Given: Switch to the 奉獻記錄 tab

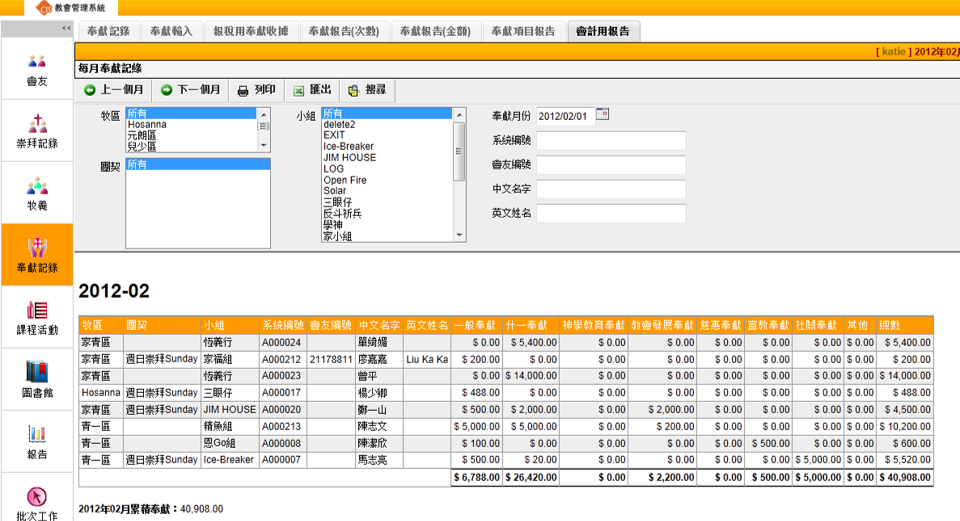Looking at the screenshot, I should (x=108, y=31).
